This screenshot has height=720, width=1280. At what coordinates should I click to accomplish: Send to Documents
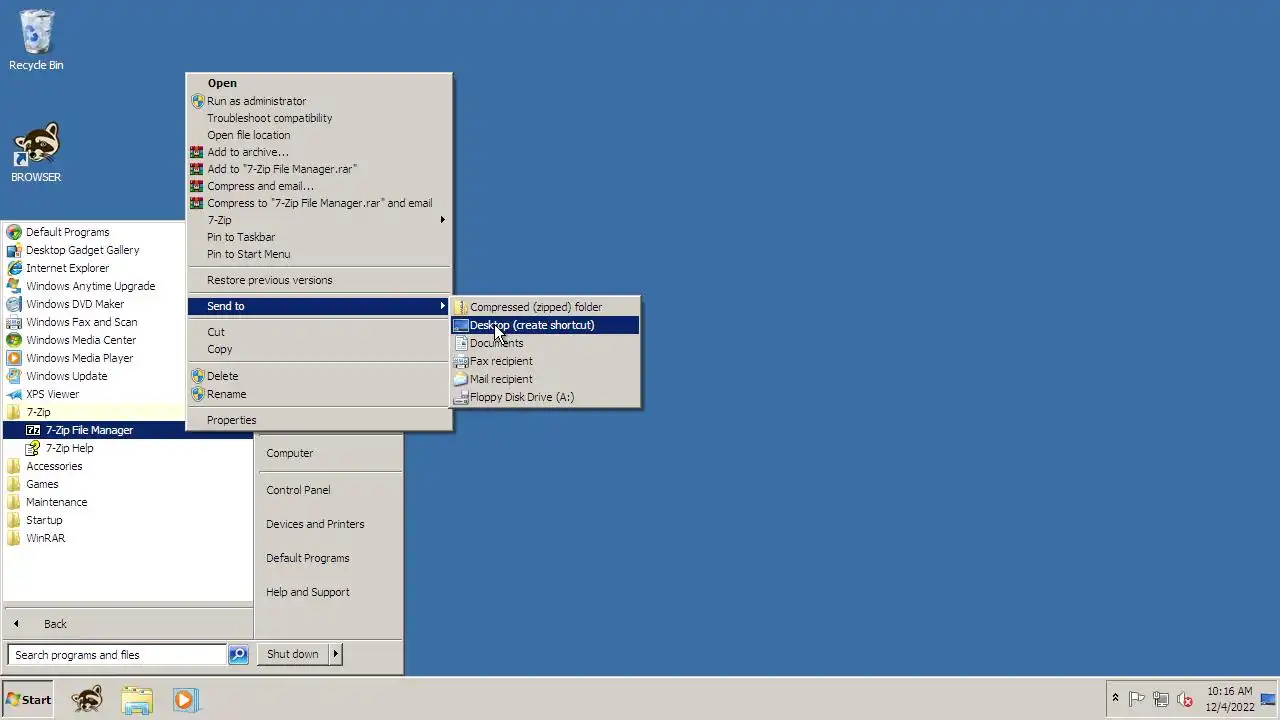pos(545,343)
